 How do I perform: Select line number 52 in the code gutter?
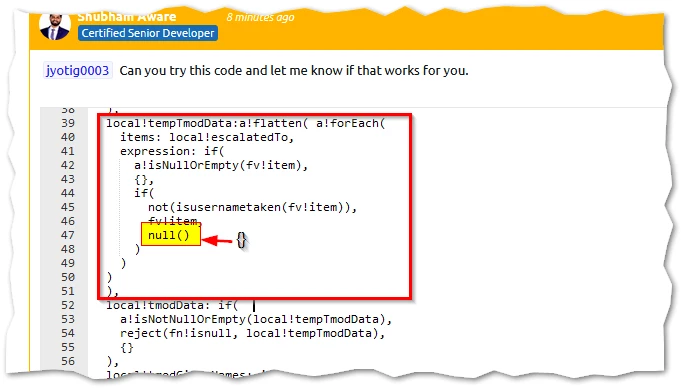pos(68,305)
